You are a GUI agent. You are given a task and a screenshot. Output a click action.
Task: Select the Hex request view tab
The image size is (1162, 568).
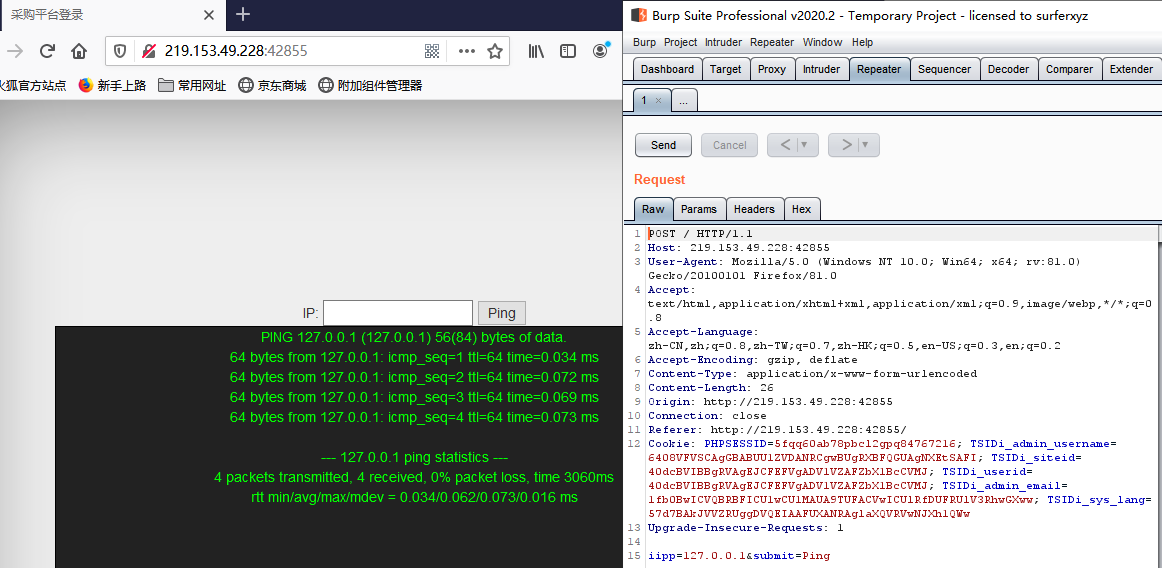pos(801,209)
